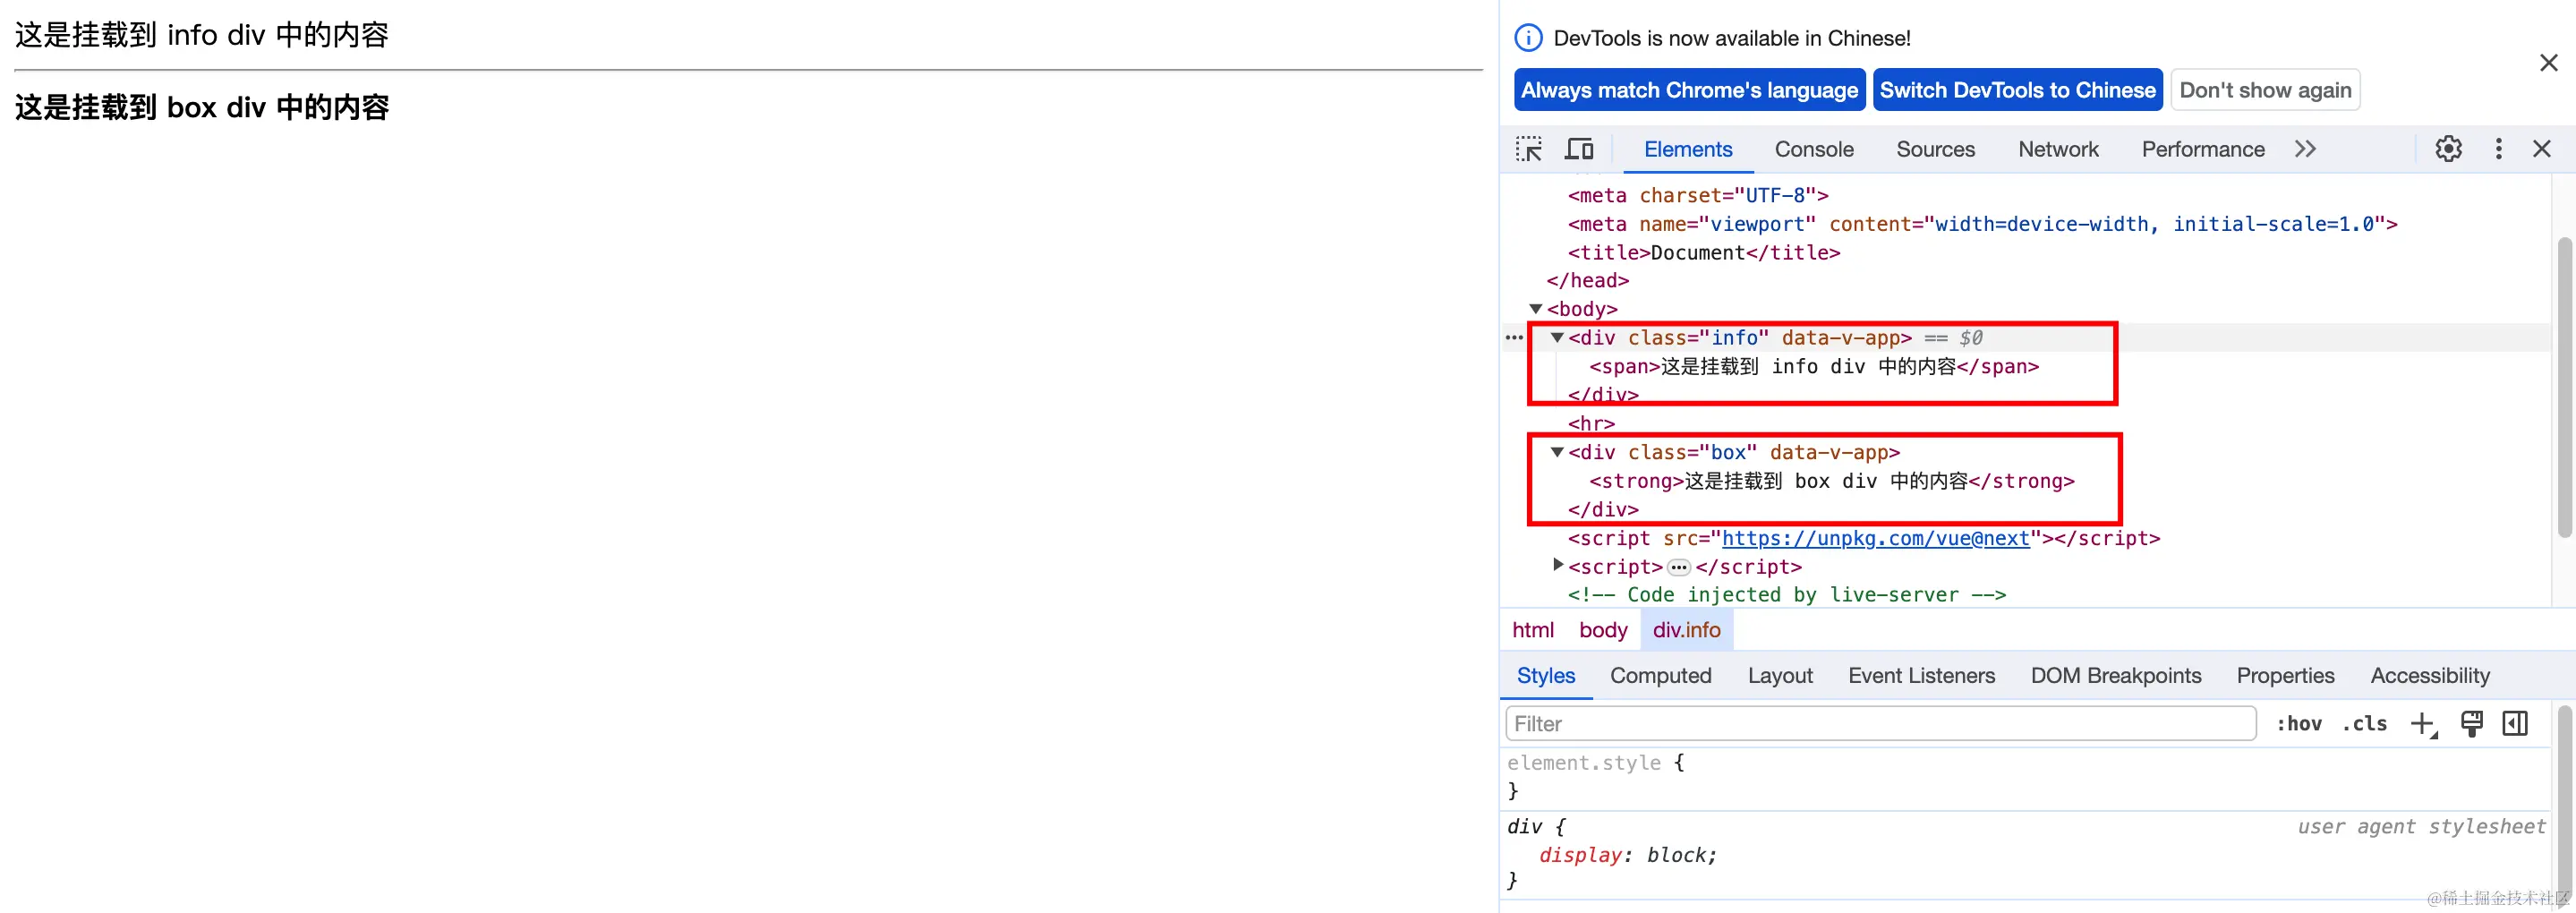Screen dimensions: 2576x913
Task: Click the display property name
Action: [x=1580, y=855]
